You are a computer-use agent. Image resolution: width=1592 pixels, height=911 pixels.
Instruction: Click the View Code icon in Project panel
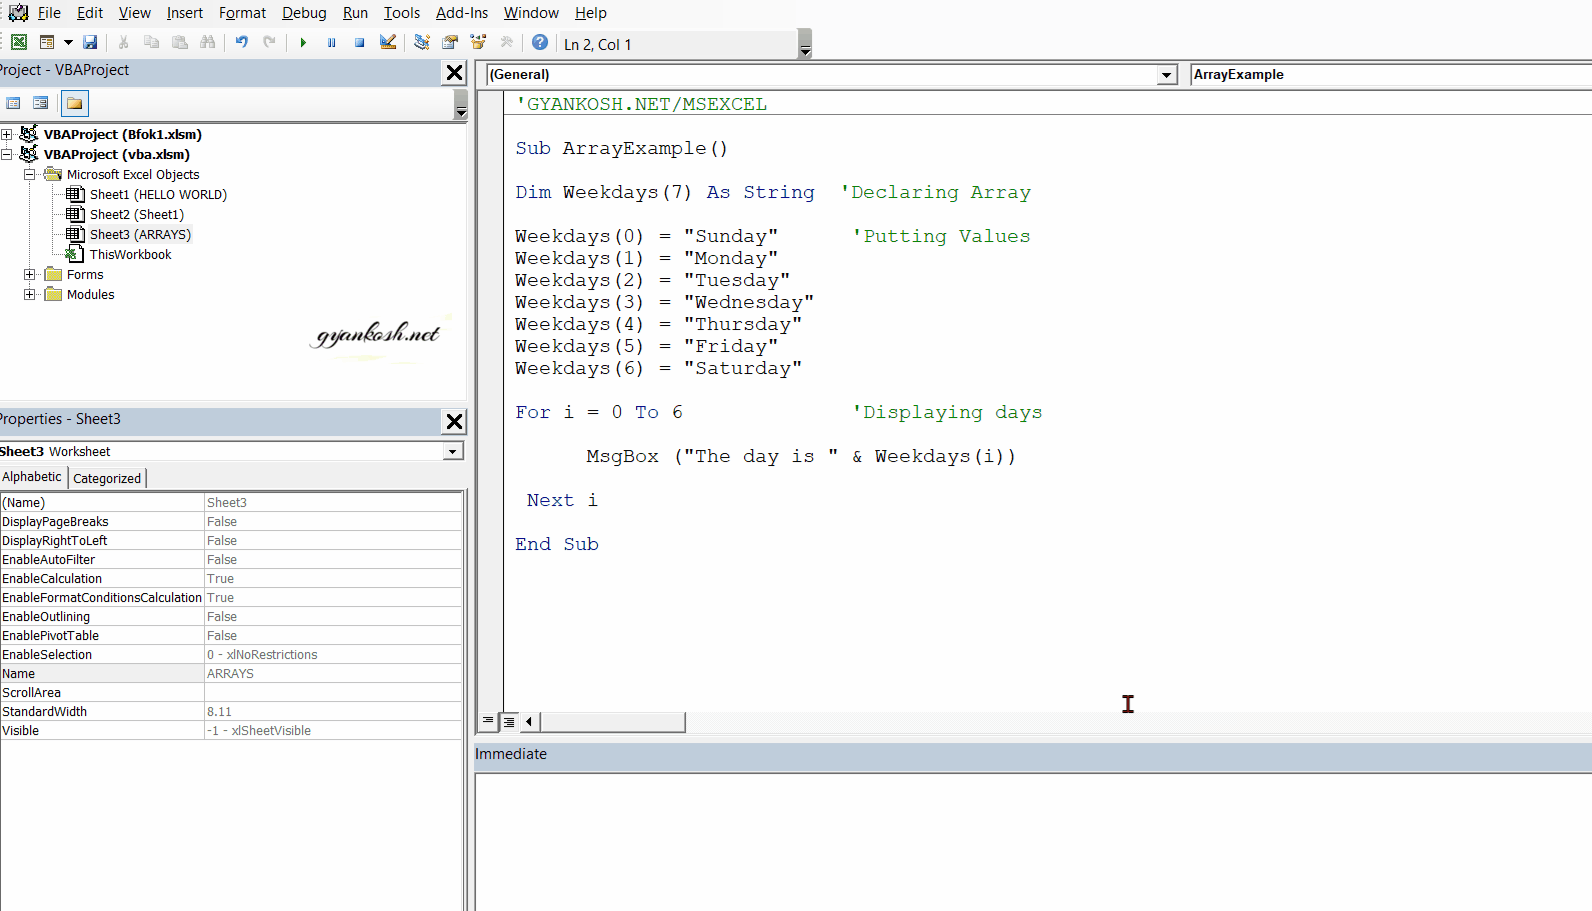pos(13,103)
